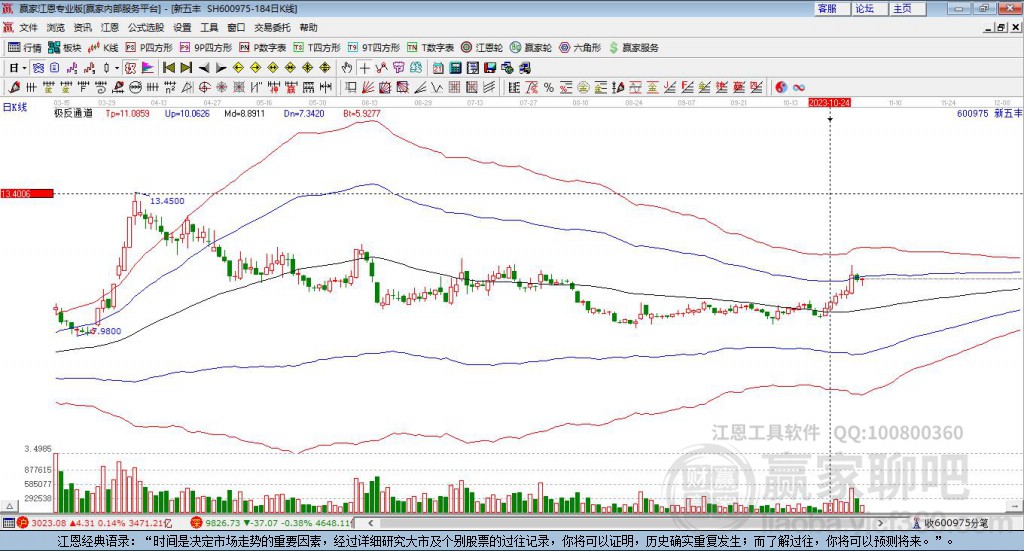Click the Tp=11.0859 indicator value
Viewport: 1024px width, 551px height.
(127, 114)
